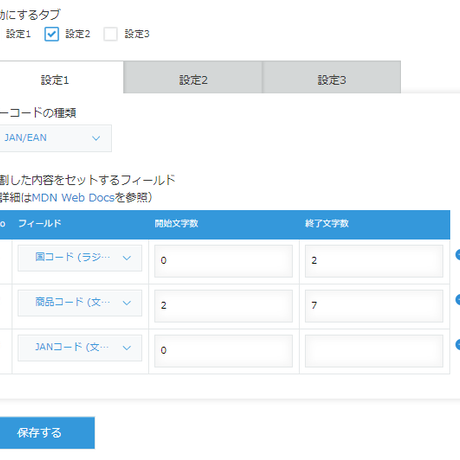Open the JANコード field dropdown
460x460 pixels.
80,348
